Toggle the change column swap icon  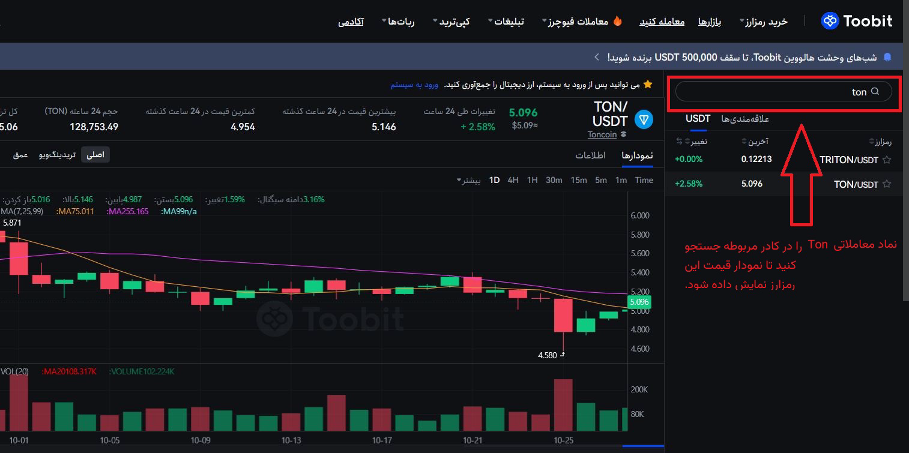click(x=680, y=142)
